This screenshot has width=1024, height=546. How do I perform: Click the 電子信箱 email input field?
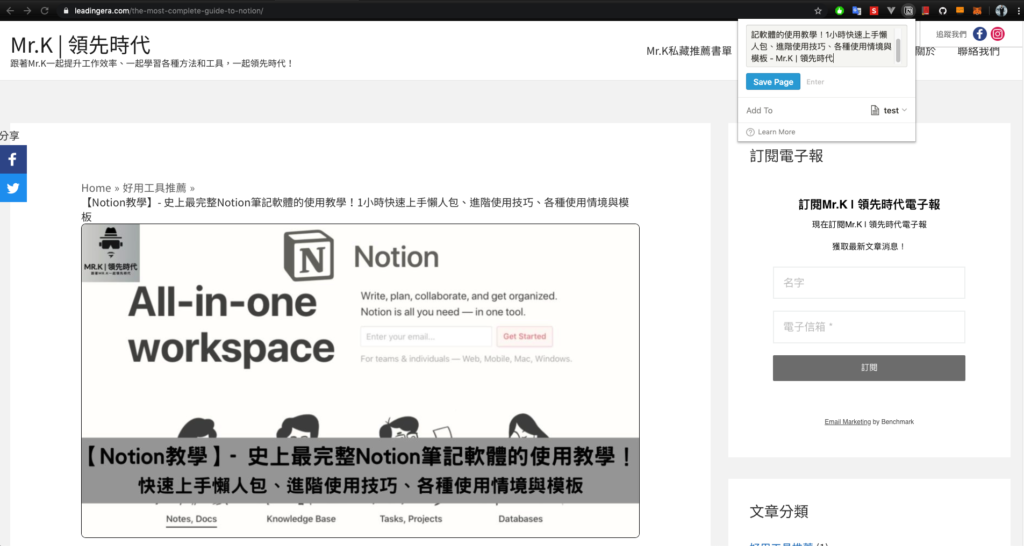869,327
